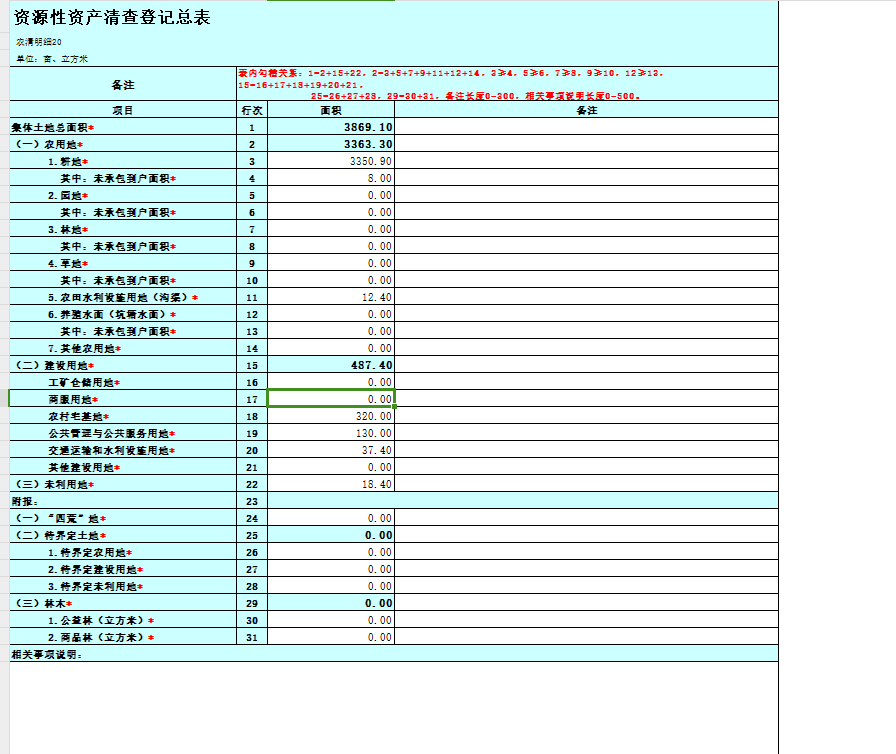Select the empty 备注 cell in 集体土地总面积 row
This screenshot has width=896, height=754.
[586, 127]
